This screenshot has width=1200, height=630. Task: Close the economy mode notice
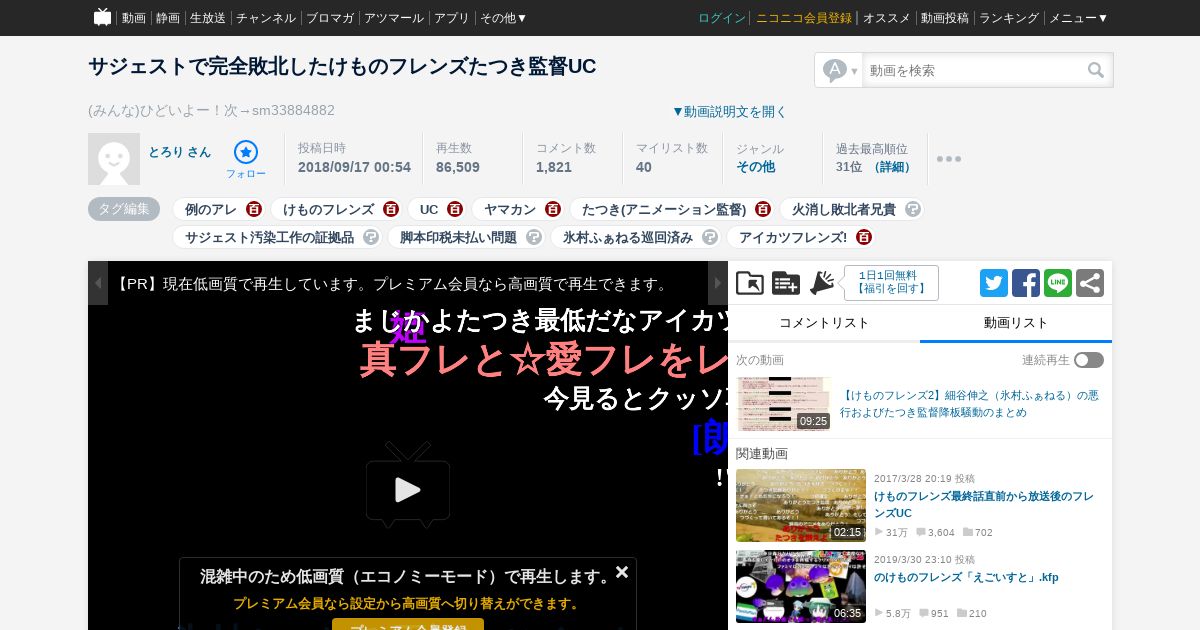coord(622,572)
